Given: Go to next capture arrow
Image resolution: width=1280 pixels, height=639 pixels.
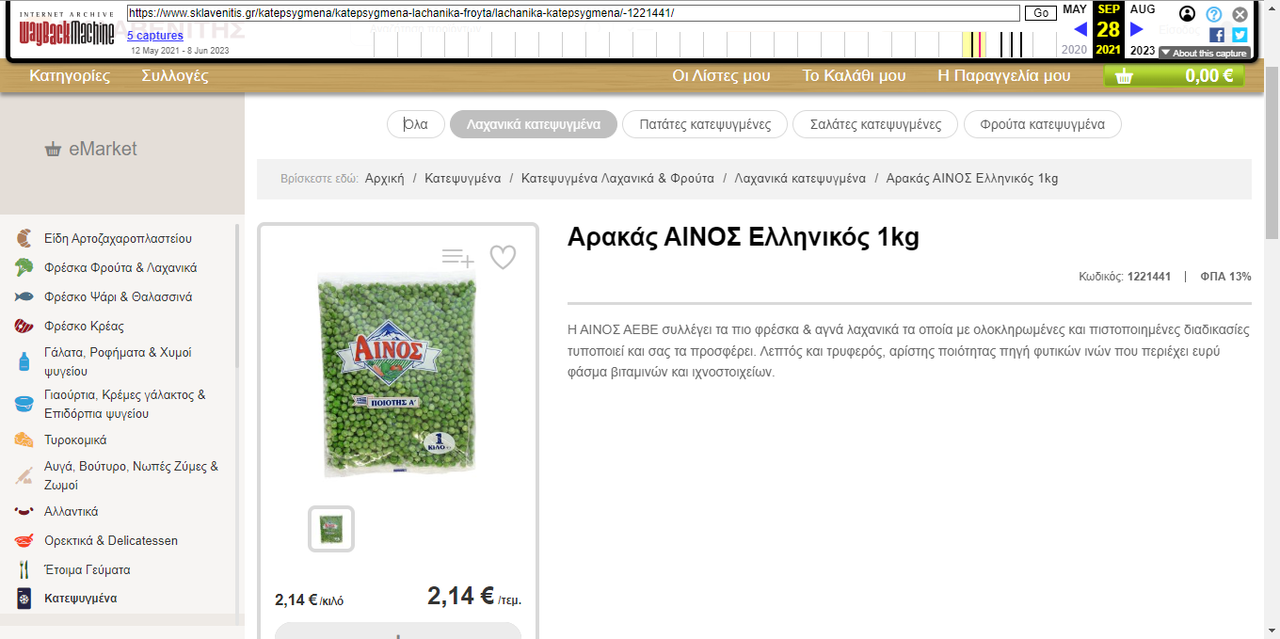Looking at the screenshot, I should coord(1136,29).
